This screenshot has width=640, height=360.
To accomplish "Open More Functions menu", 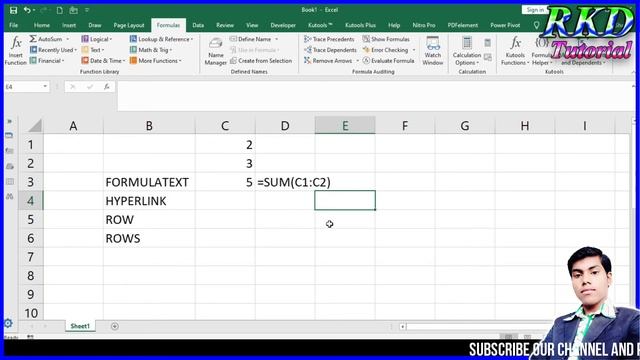I will coord(156,60).
